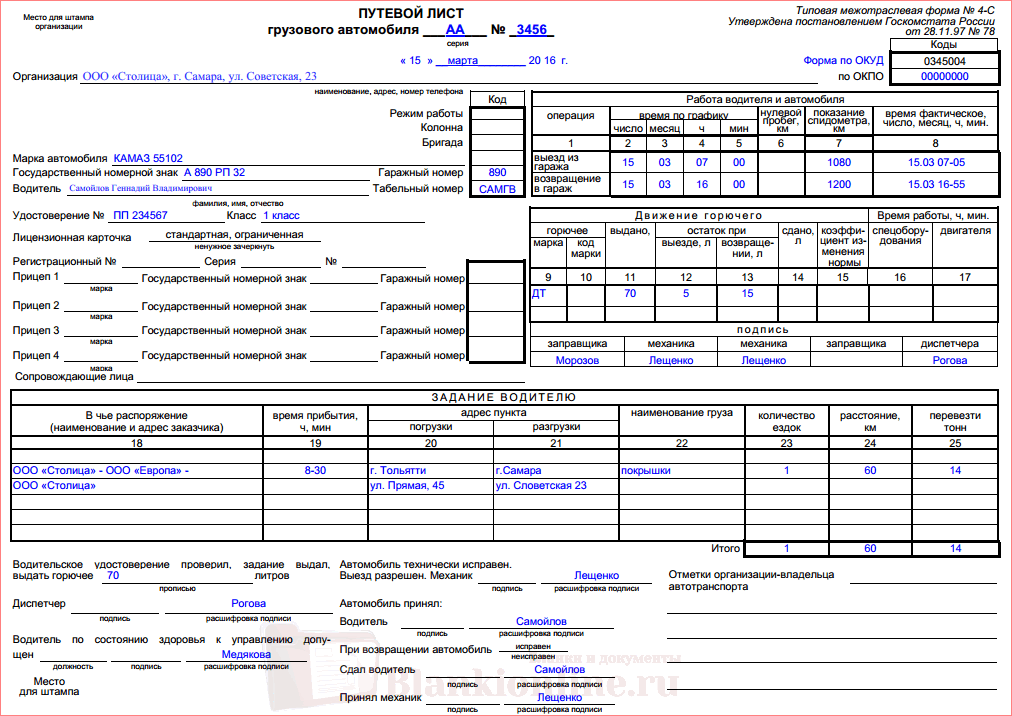This screenshot has width=1012, height=716.
Task: Click fuel litres "70" after "выдать горючее"
Action: pos(113,575)
